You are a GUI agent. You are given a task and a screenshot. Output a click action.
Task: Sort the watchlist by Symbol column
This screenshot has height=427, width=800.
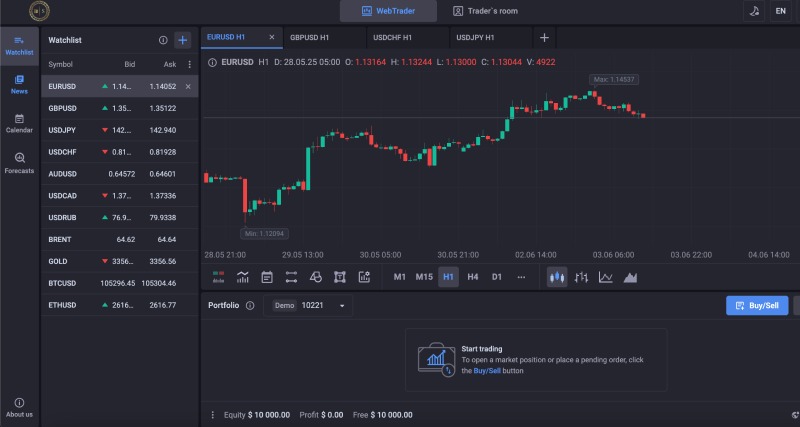60,64
